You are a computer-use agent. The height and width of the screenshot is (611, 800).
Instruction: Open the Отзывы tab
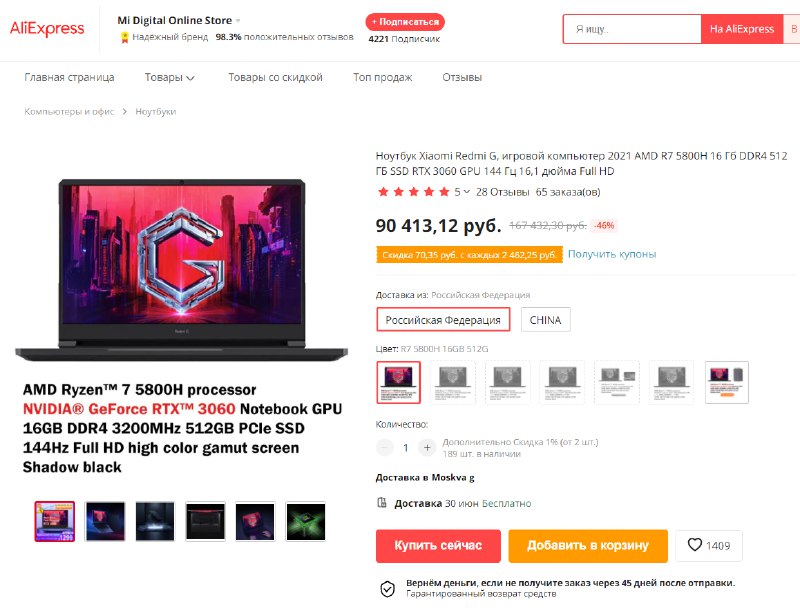click(x=462, y=78)
